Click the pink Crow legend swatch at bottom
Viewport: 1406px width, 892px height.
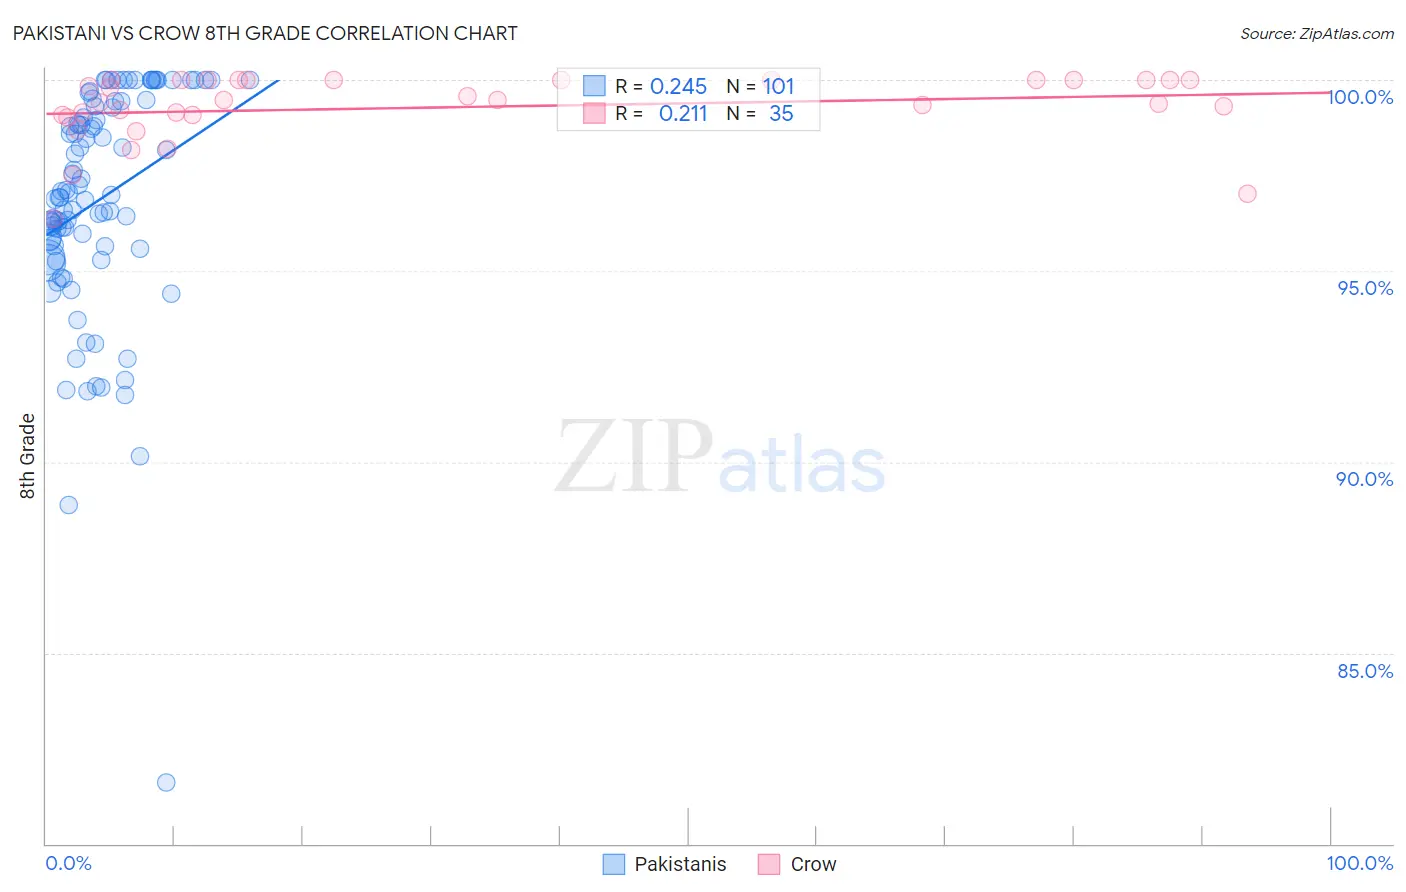pyautogui.click(x=769, y=864)
